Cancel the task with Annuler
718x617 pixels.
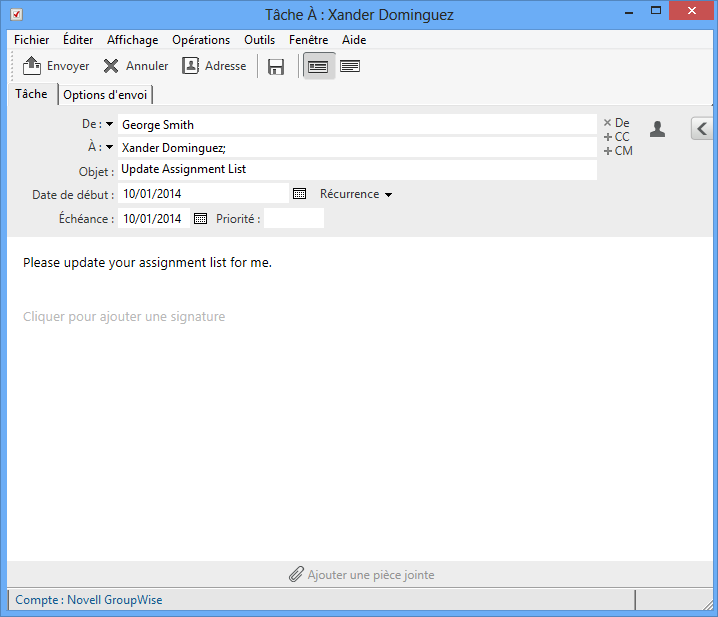[136, 66]
